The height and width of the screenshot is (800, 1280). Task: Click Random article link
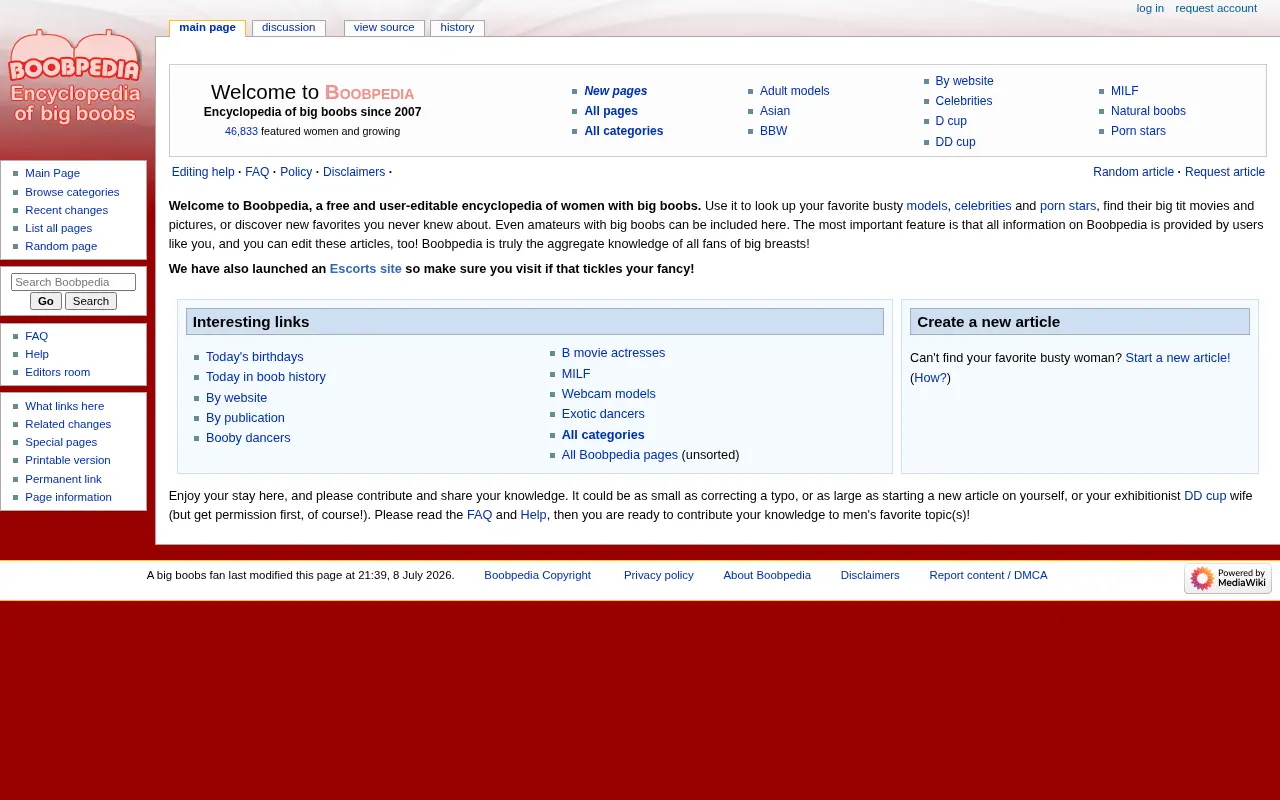tap(1133, 172)
